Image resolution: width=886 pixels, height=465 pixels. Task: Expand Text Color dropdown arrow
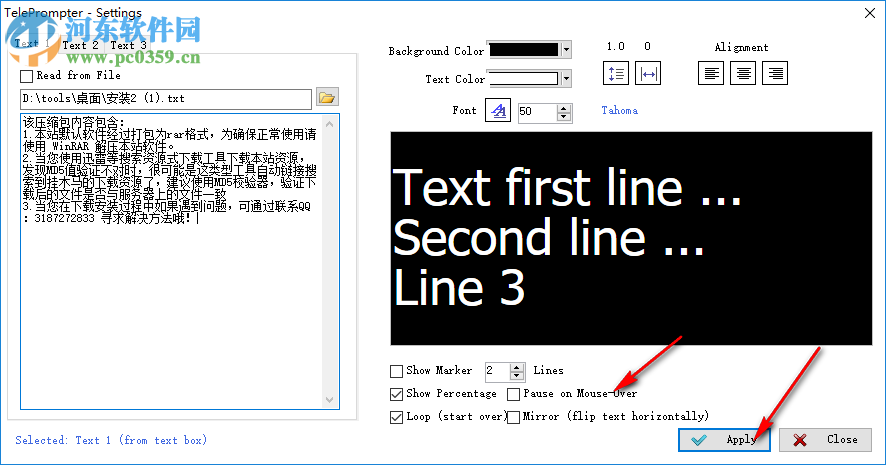[566, 79]
